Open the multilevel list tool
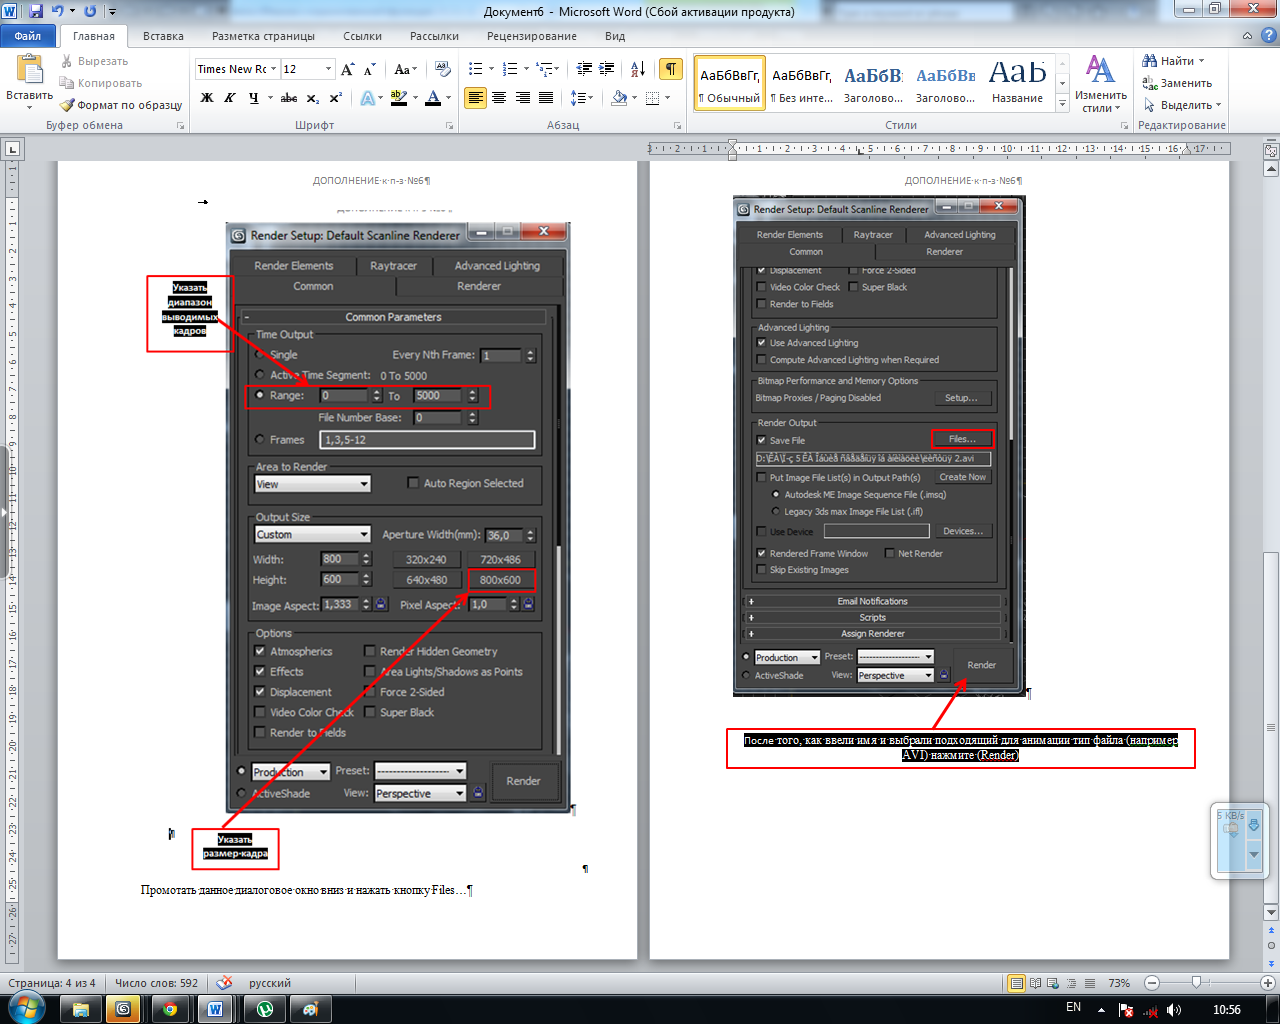The image size is (1280, 1024). click(545, 69)
